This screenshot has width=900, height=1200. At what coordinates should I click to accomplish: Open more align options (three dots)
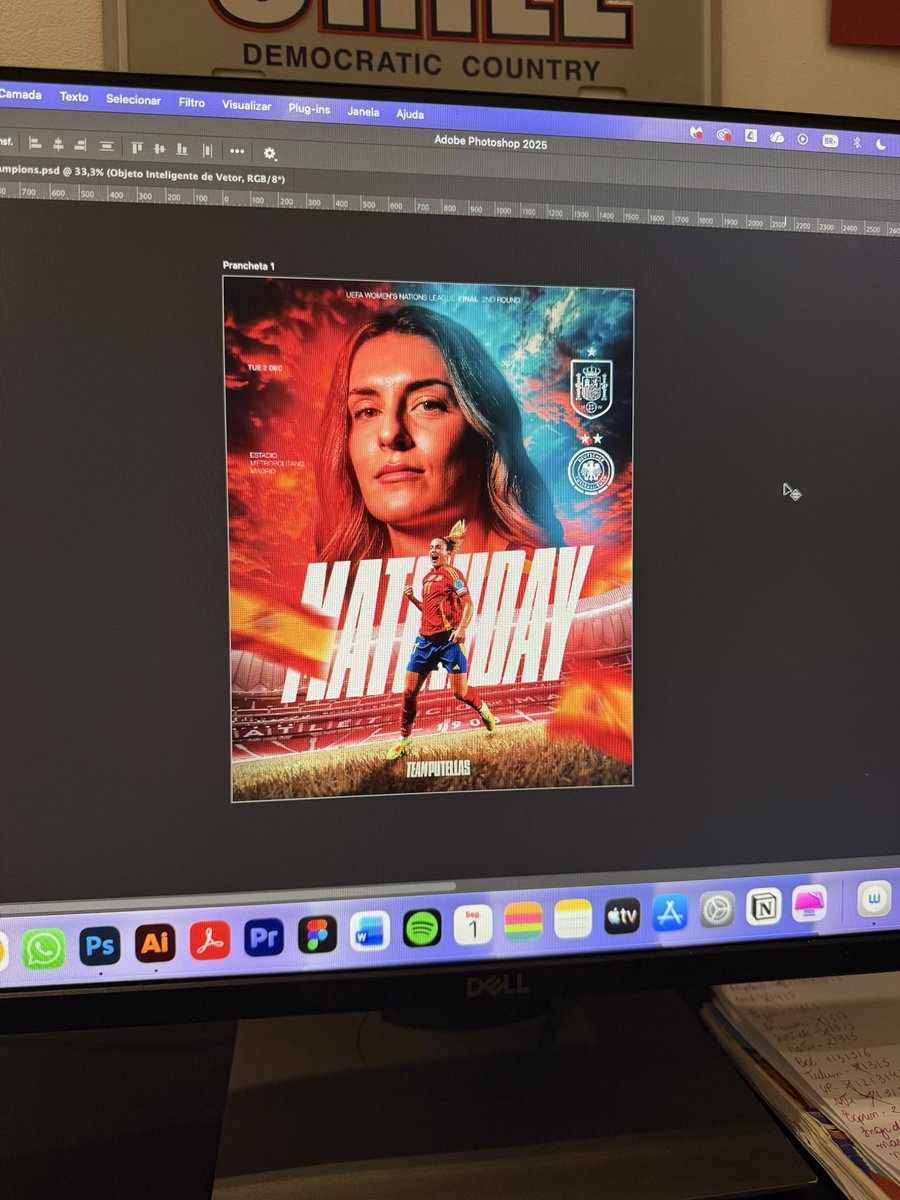click(x=237, y=151)
